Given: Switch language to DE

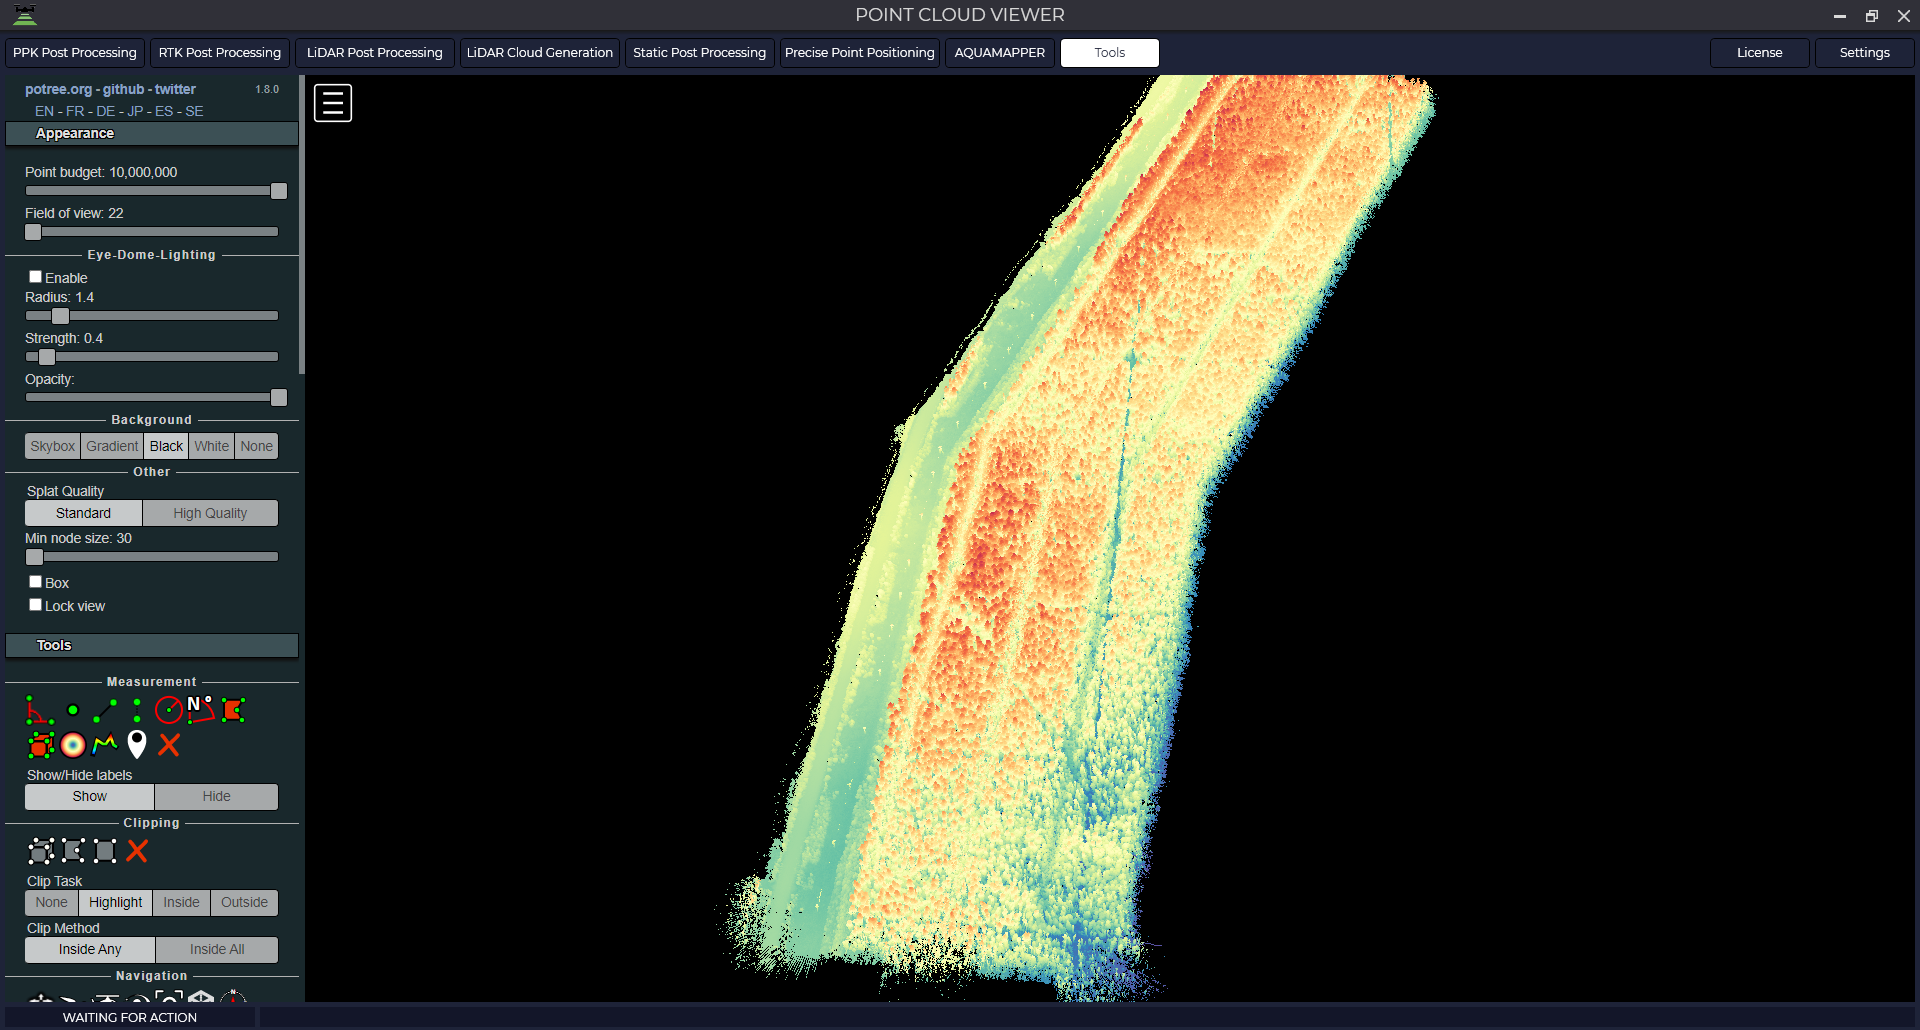Looking at the screenshot, I should [105, 111].
